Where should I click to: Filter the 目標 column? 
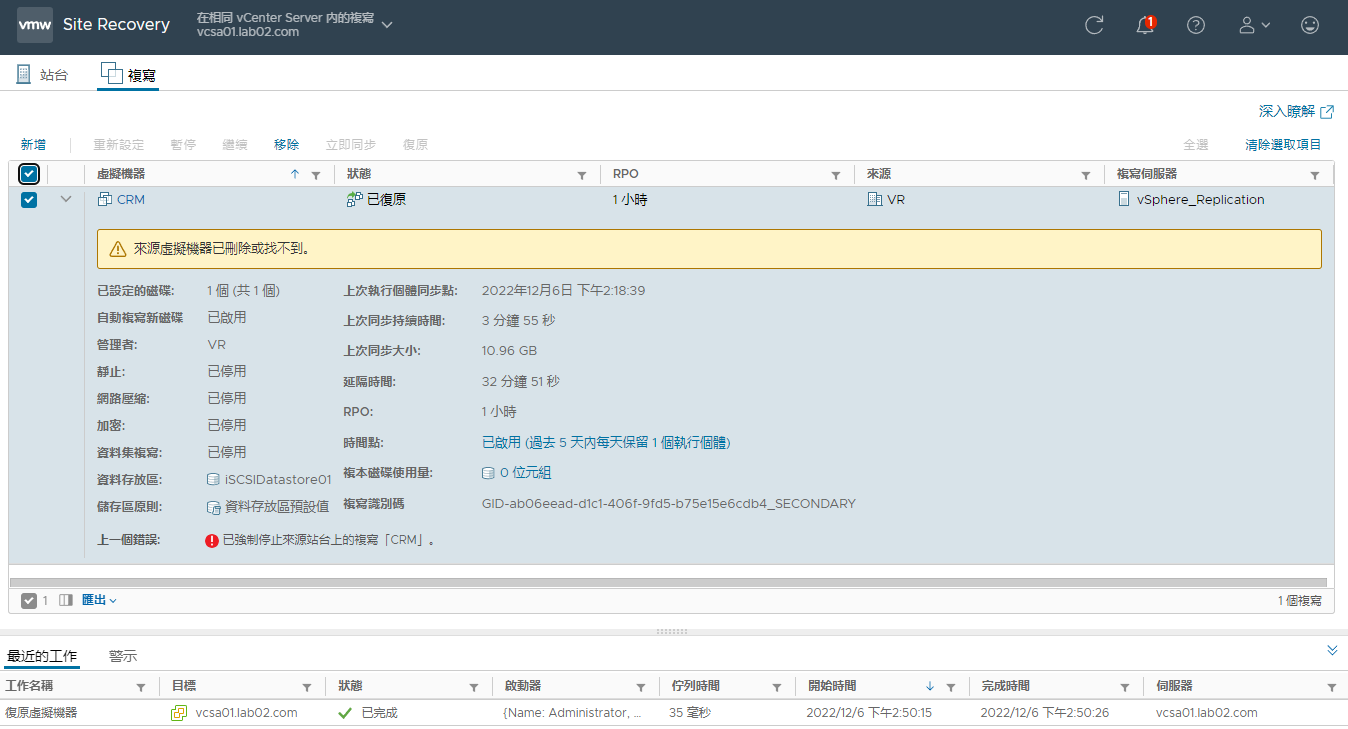click(307, 687)
